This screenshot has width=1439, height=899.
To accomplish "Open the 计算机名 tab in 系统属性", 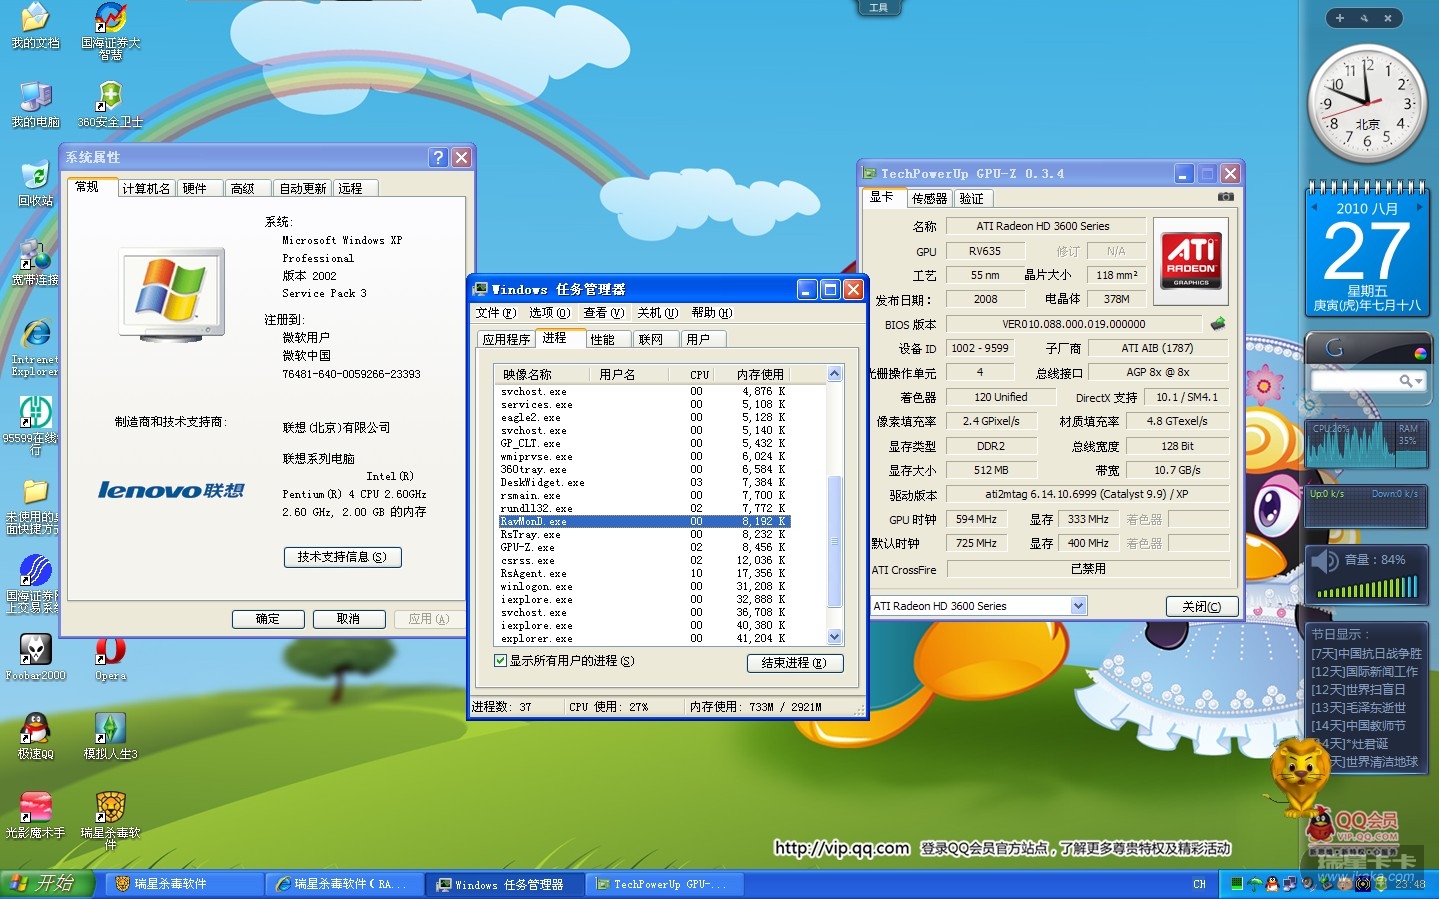I will click(146, 188).
